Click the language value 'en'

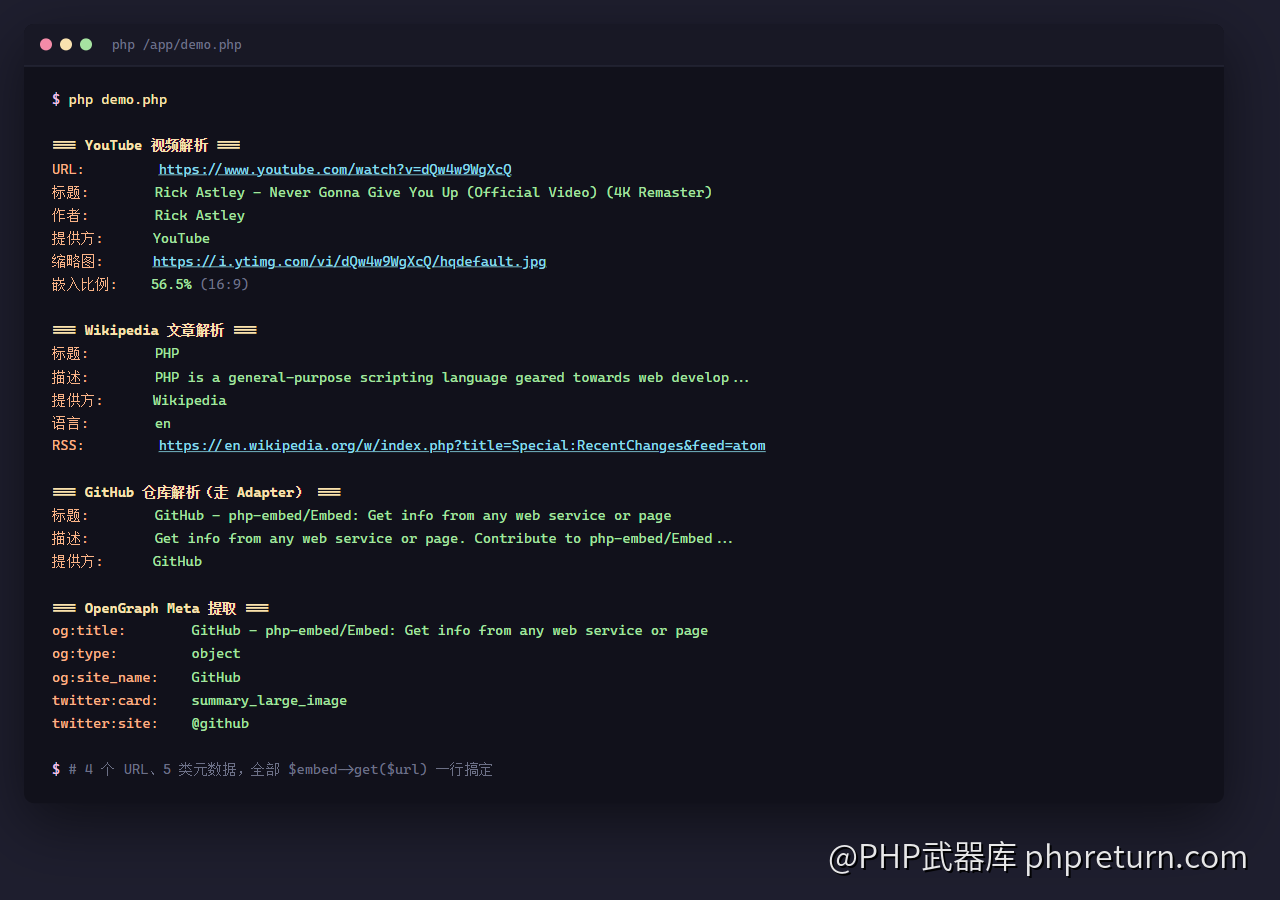[163, 424]
